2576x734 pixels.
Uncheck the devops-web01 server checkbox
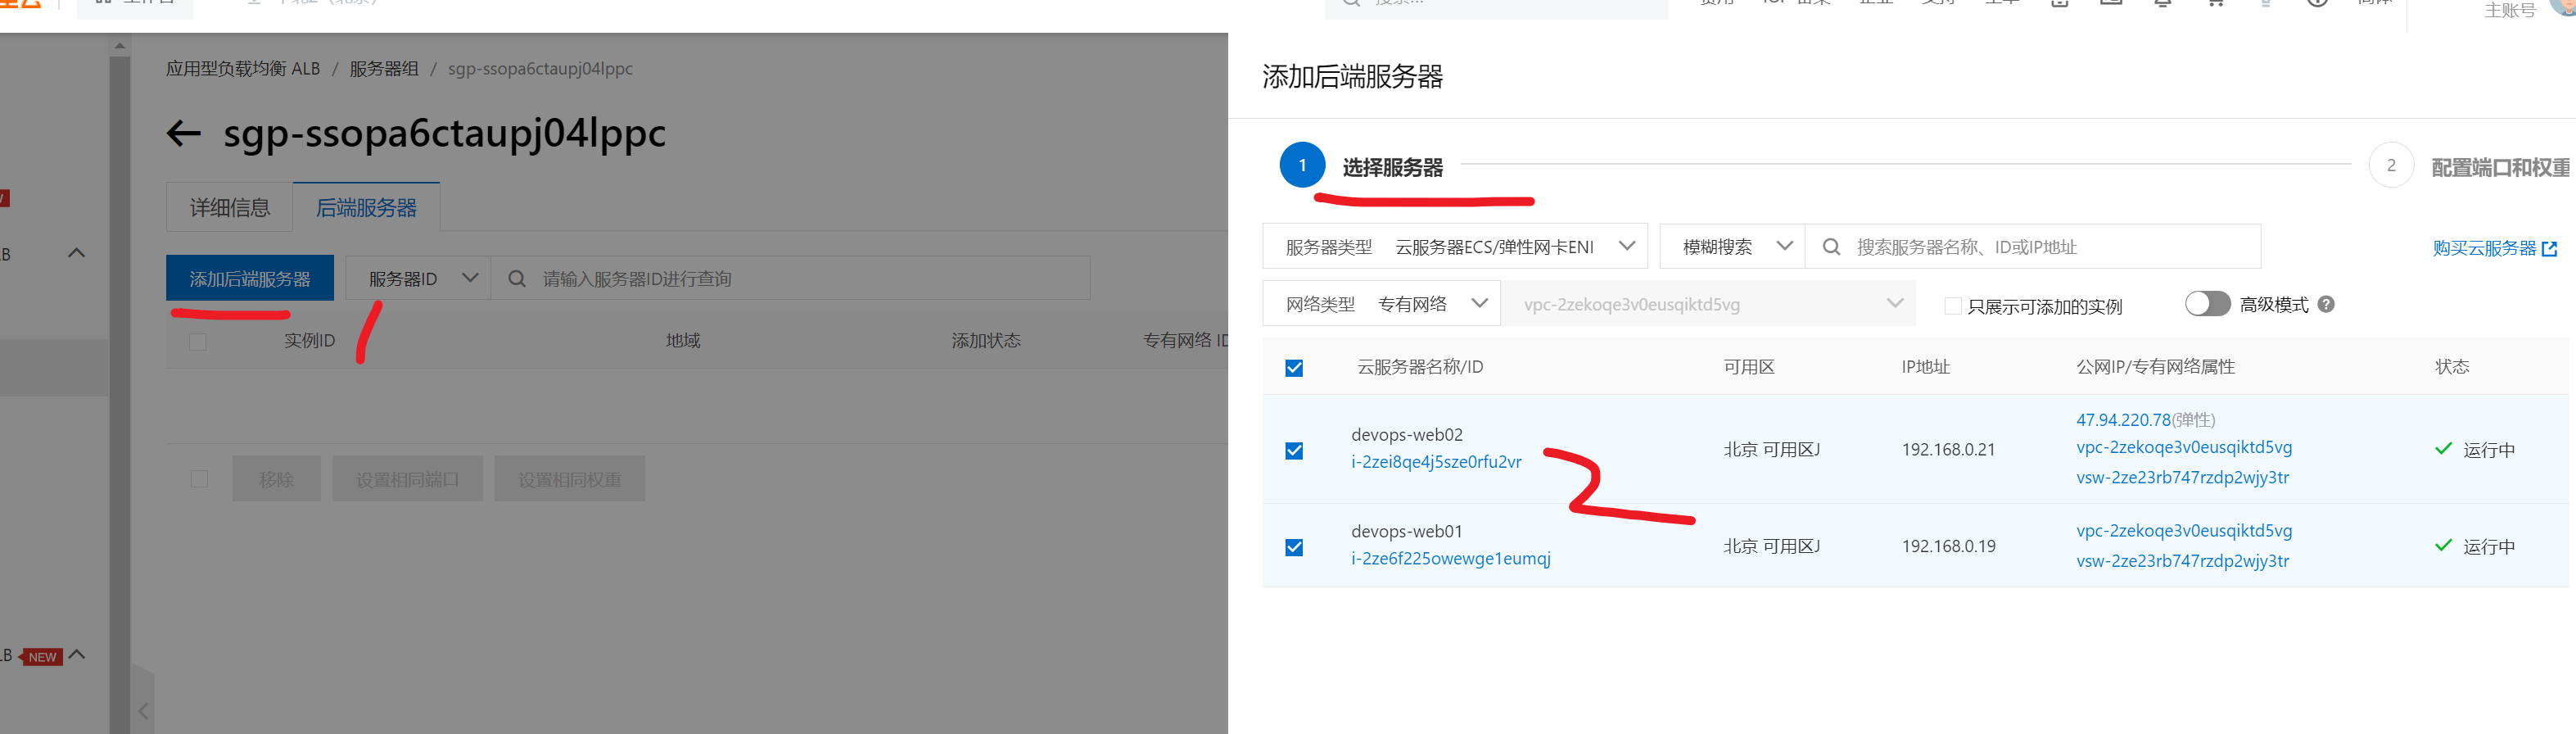pyautogui.click(x=1294, y=548)
